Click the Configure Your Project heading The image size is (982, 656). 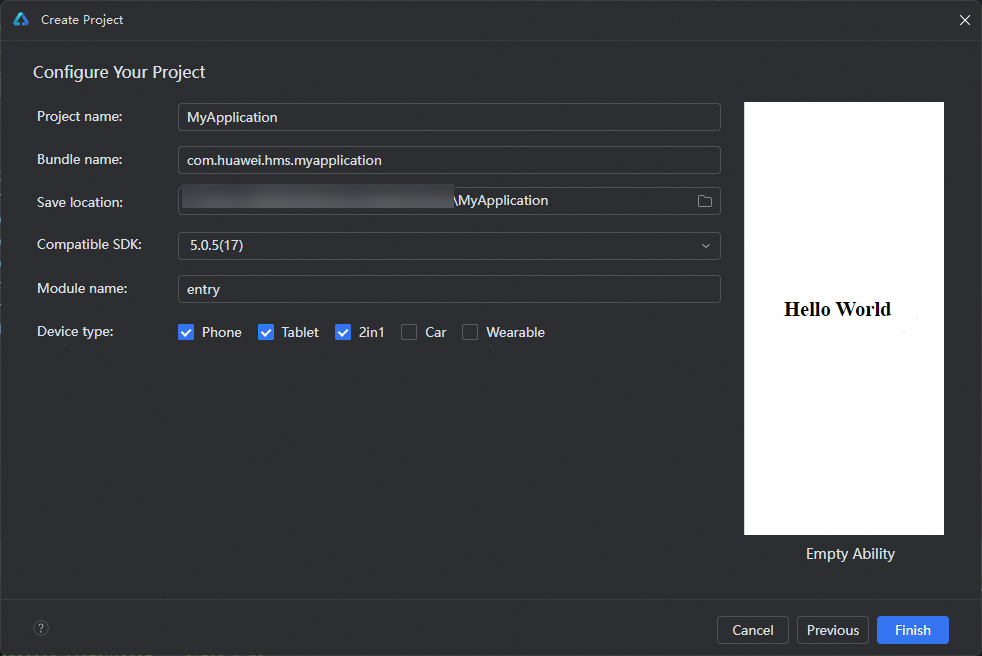pos(119,72)
